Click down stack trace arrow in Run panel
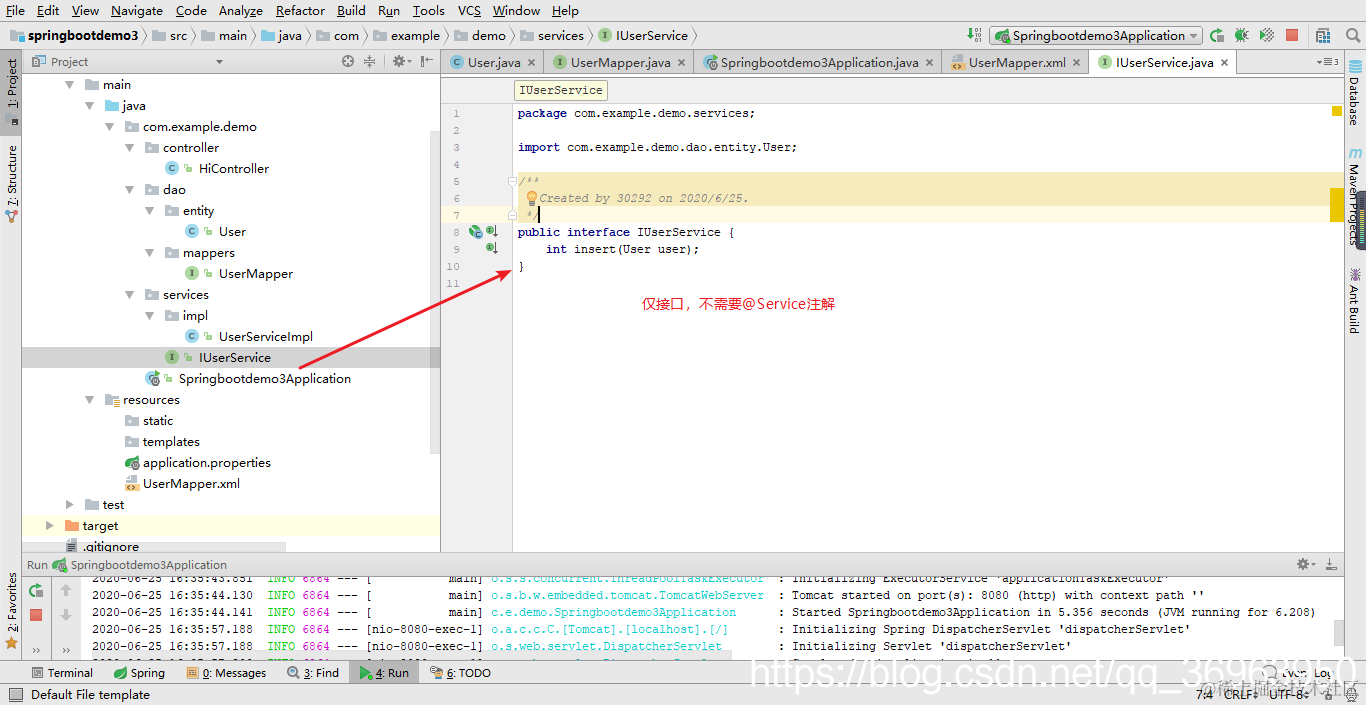The width and height of the screenshot is (1366, 705). 66,615
